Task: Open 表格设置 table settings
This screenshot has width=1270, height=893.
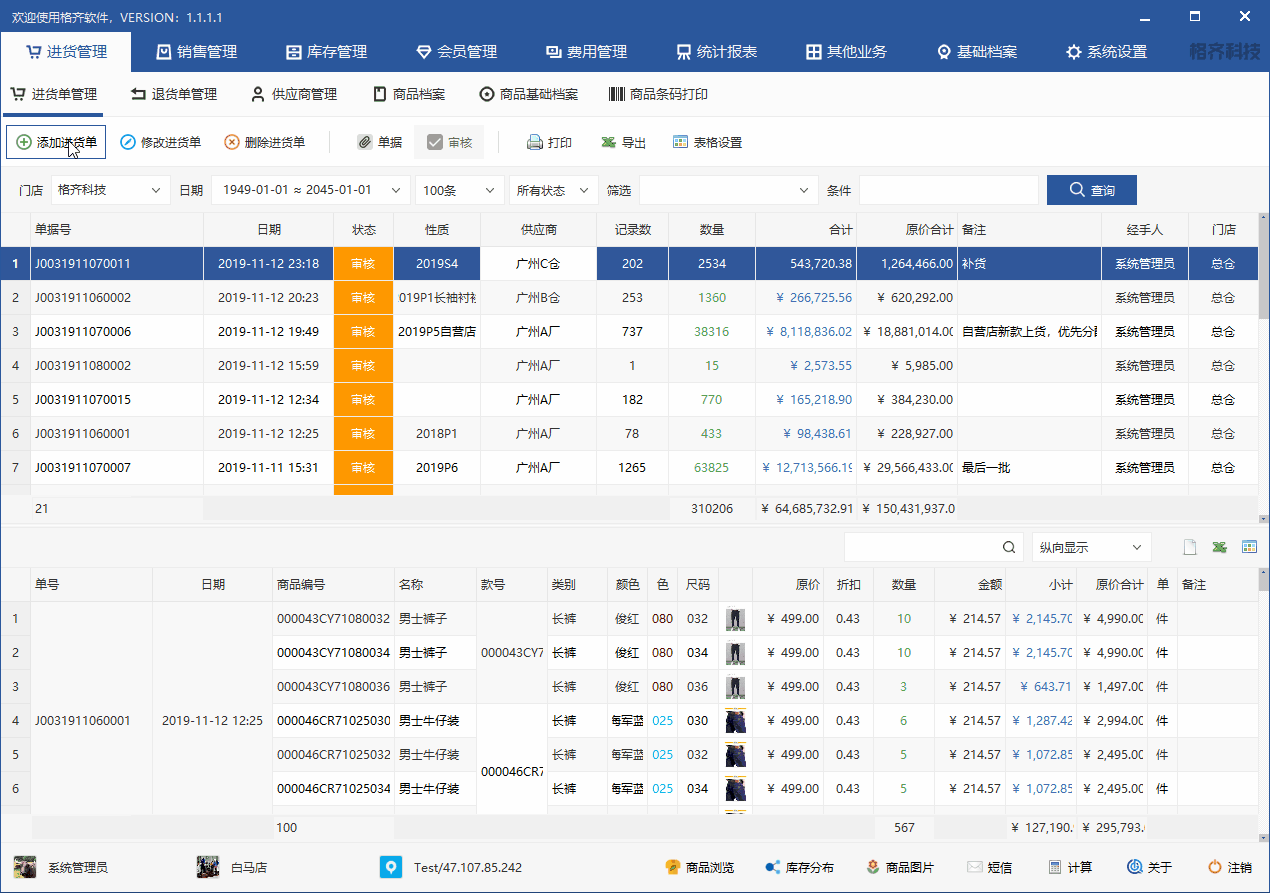Action: (x=681, y=143)
